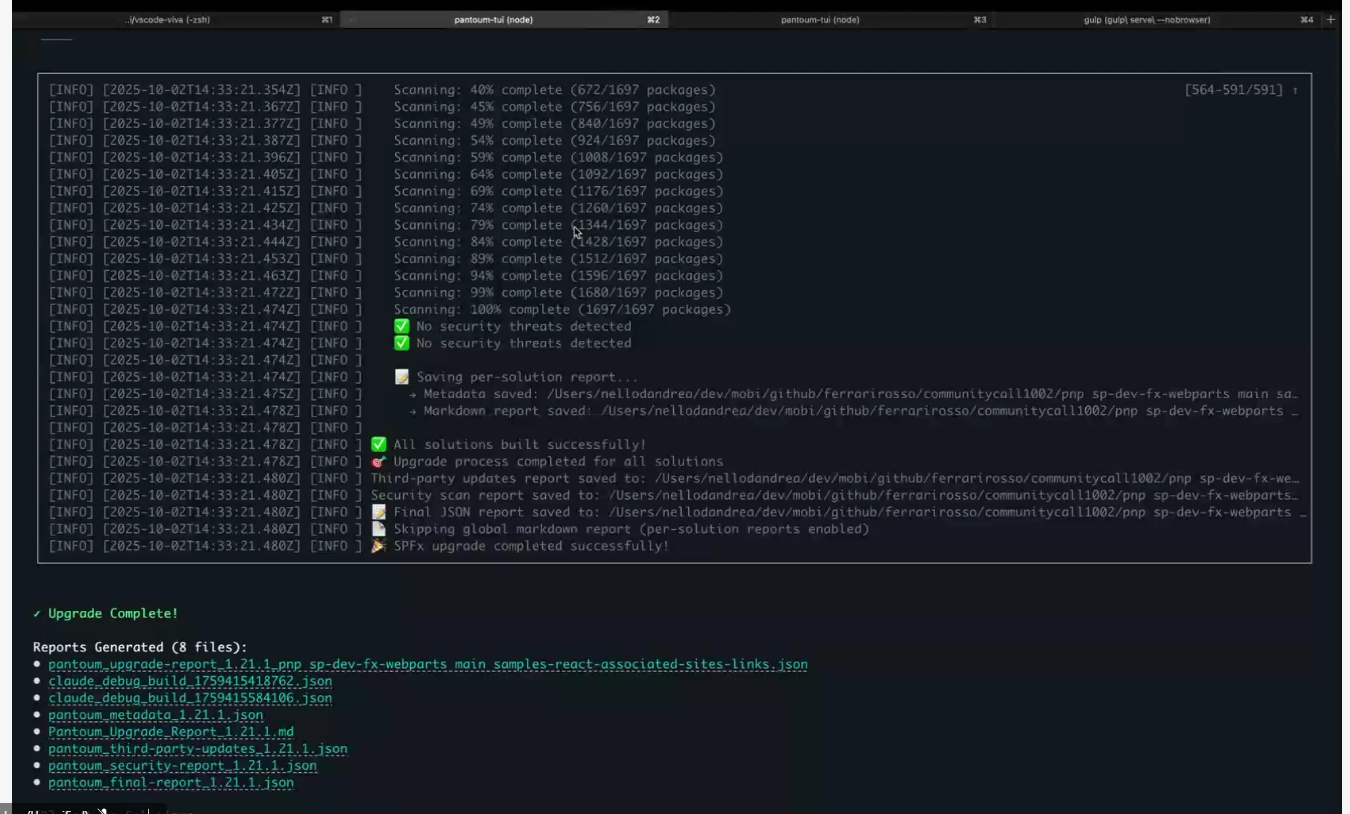The height and width of the screenshot is (814, 1350).
Task: Click the party popper emoji before 'SPFx upgrade completed'
Action: (378, 546)
